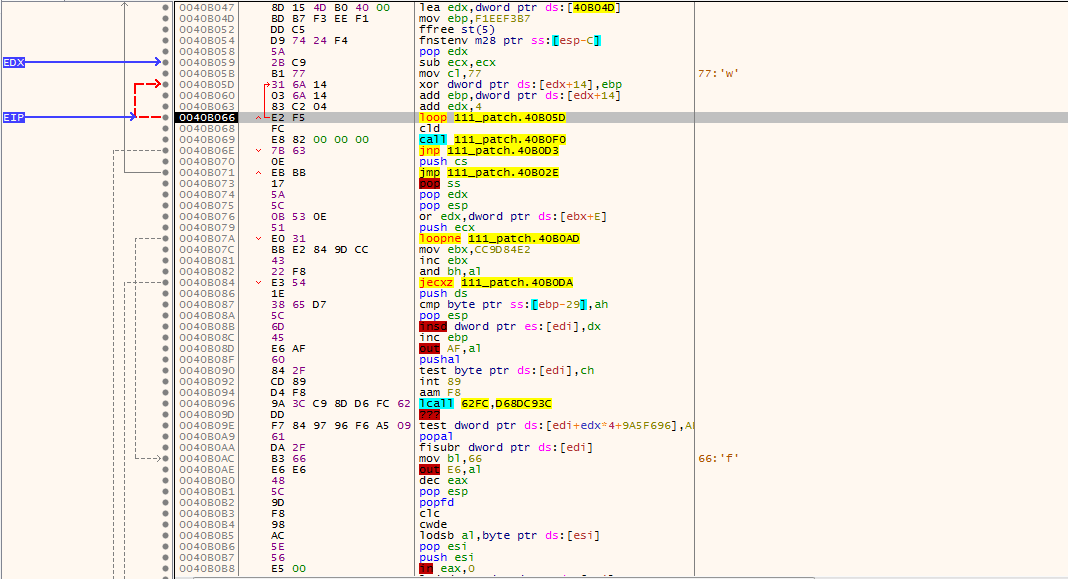This screenshot has height=579, width=1068.
Task: Click the mov bl,66 instruction
Action: (x=450, y=458)
